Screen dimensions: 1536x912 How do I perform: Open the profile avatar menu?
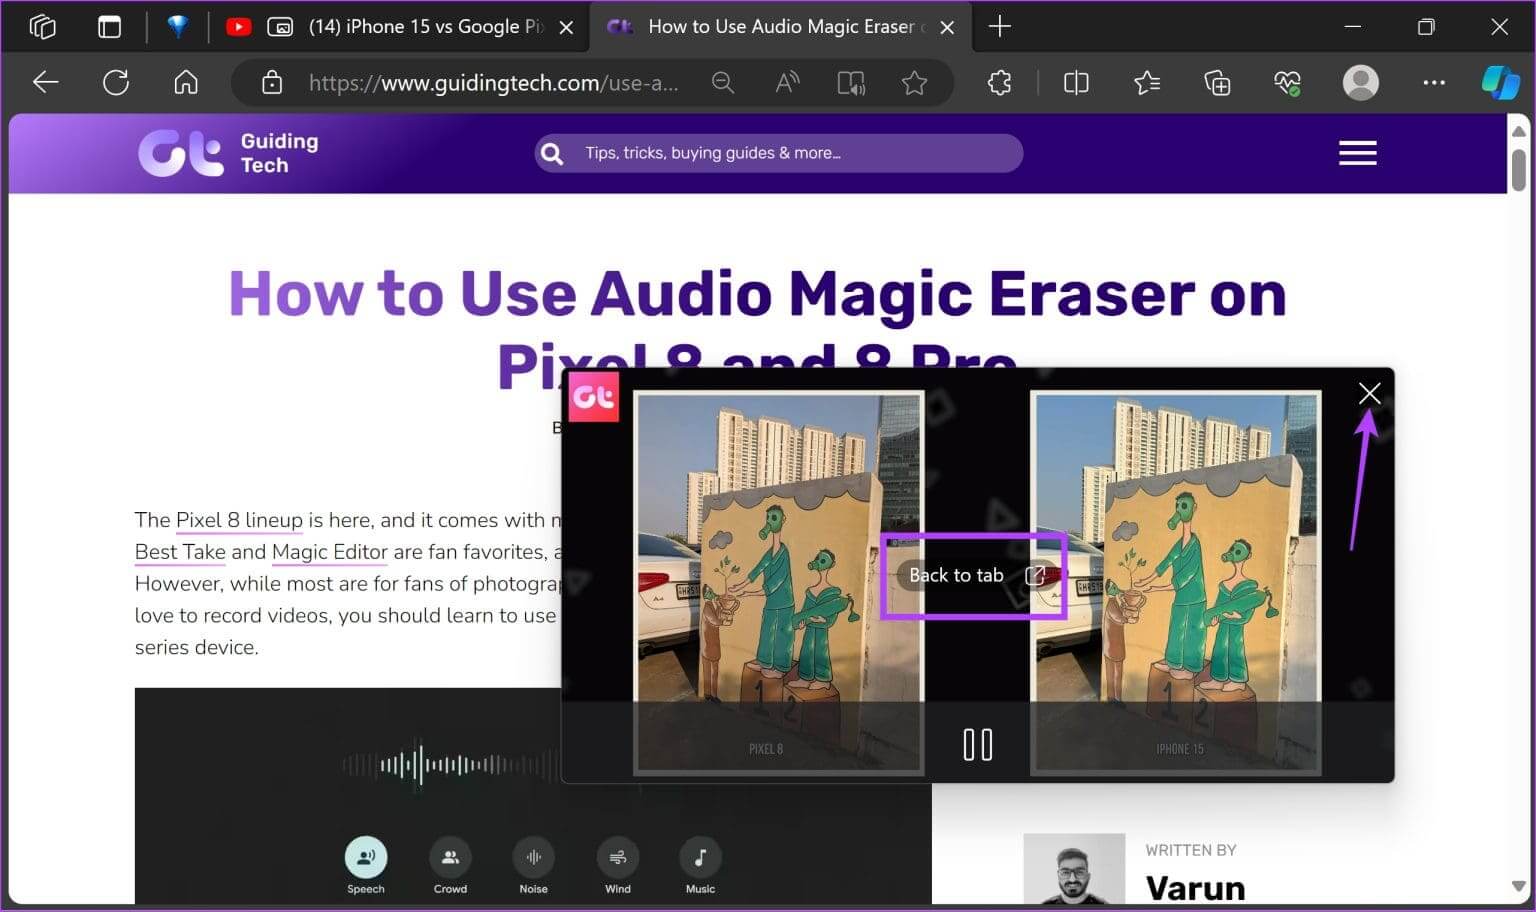pyautogui.click(x=1360, y=83)
